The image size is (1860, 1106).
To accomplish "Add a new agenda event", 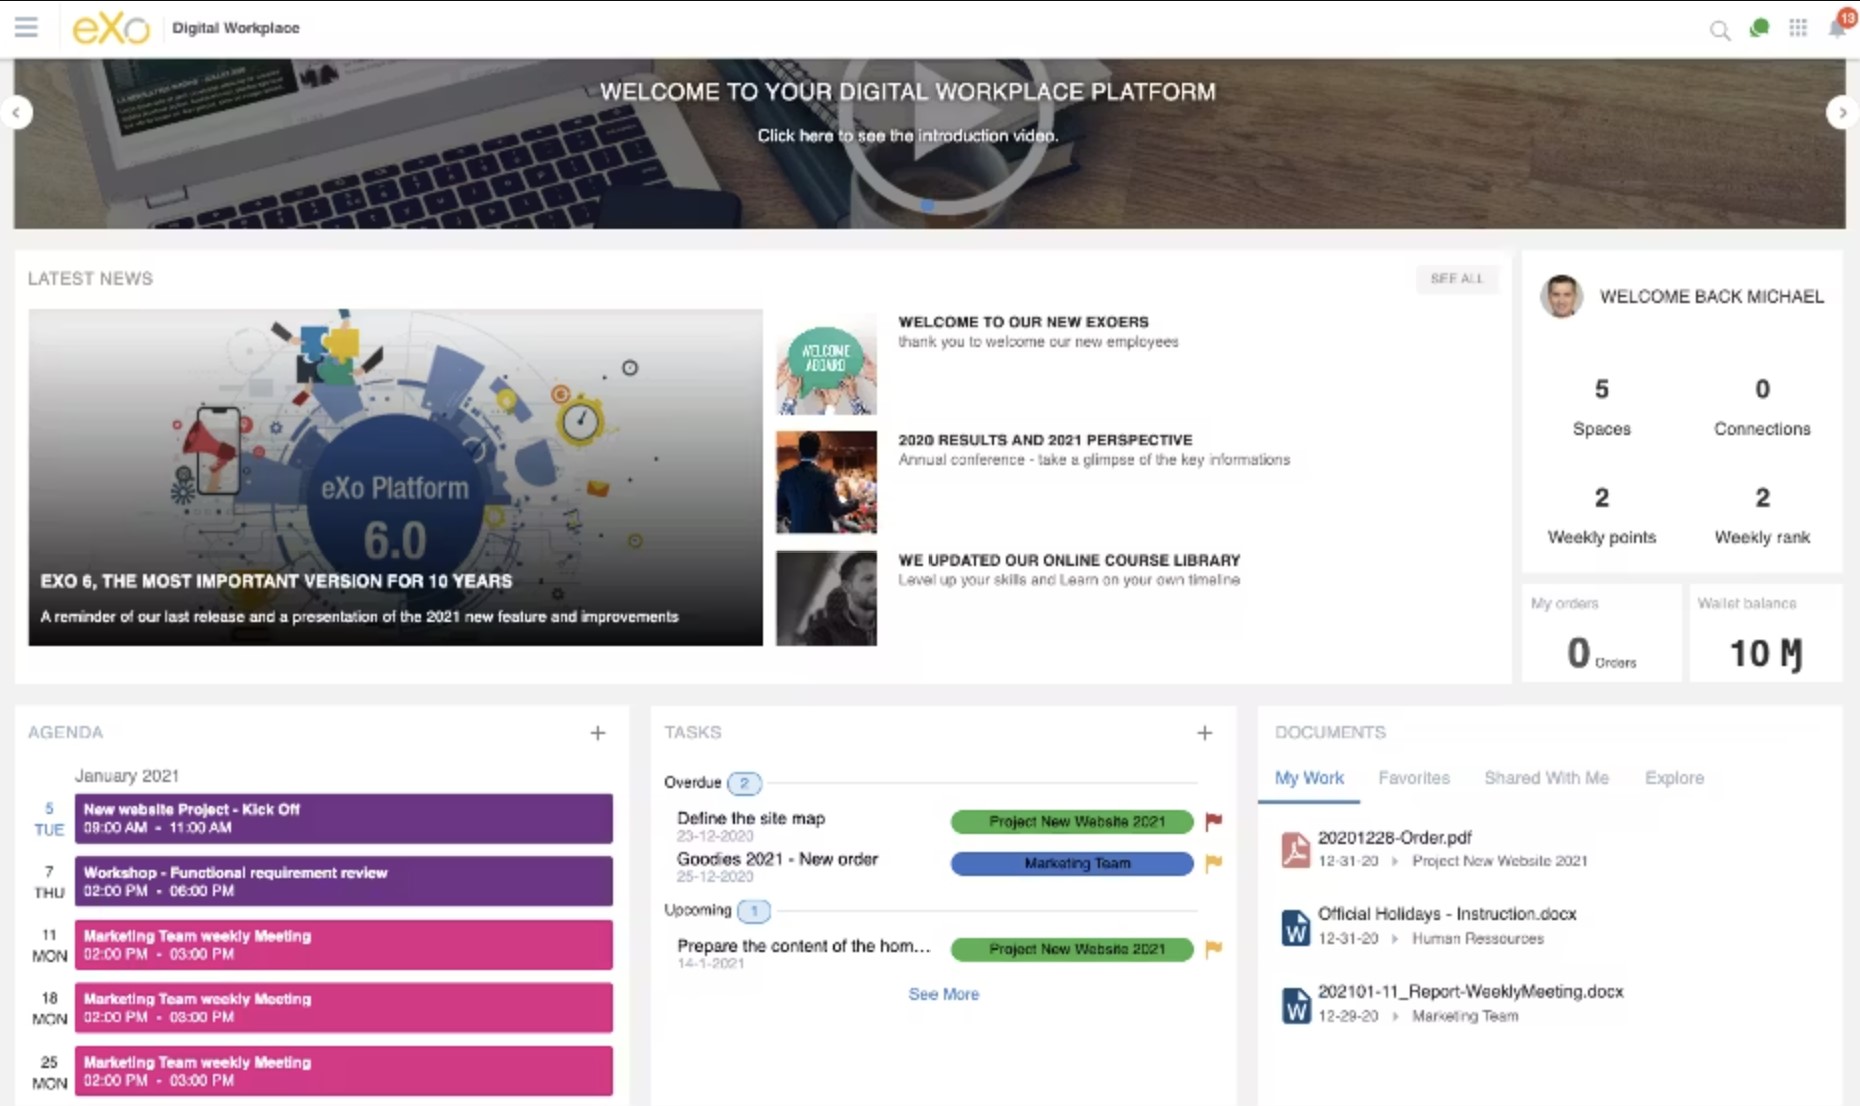I will 598,733.
